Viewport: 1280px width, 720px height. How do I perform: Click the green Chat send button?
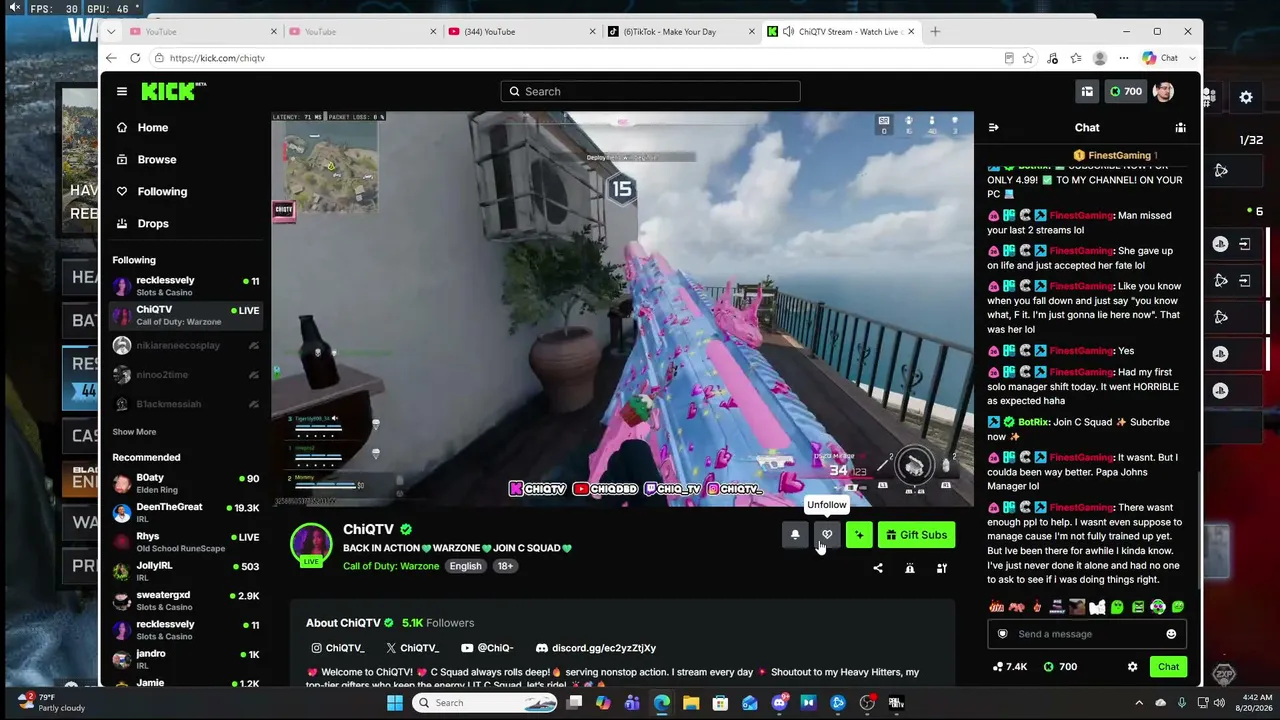tap(1168, 667)
